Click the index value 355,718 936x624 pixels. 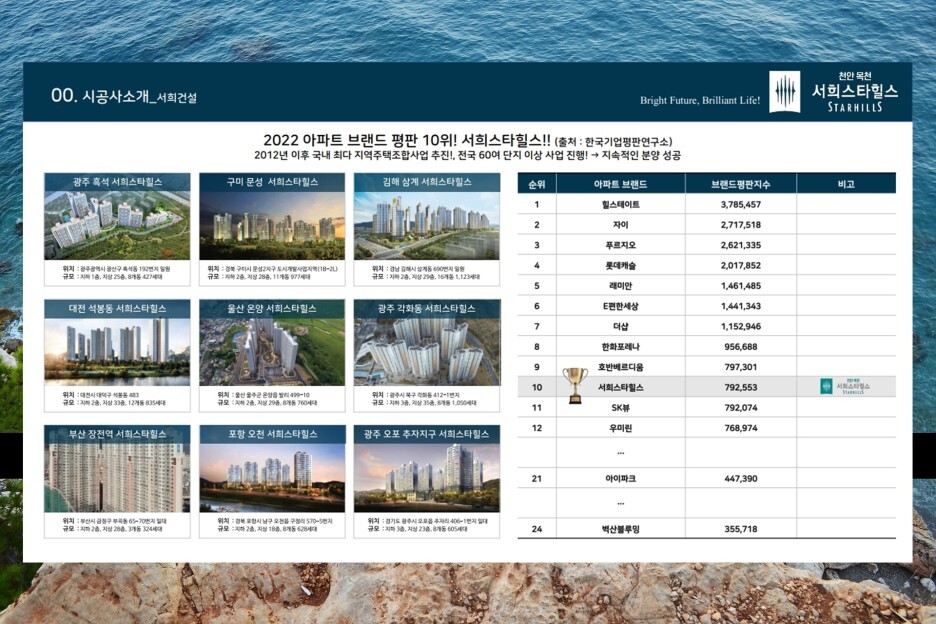(x=740, y=528)
